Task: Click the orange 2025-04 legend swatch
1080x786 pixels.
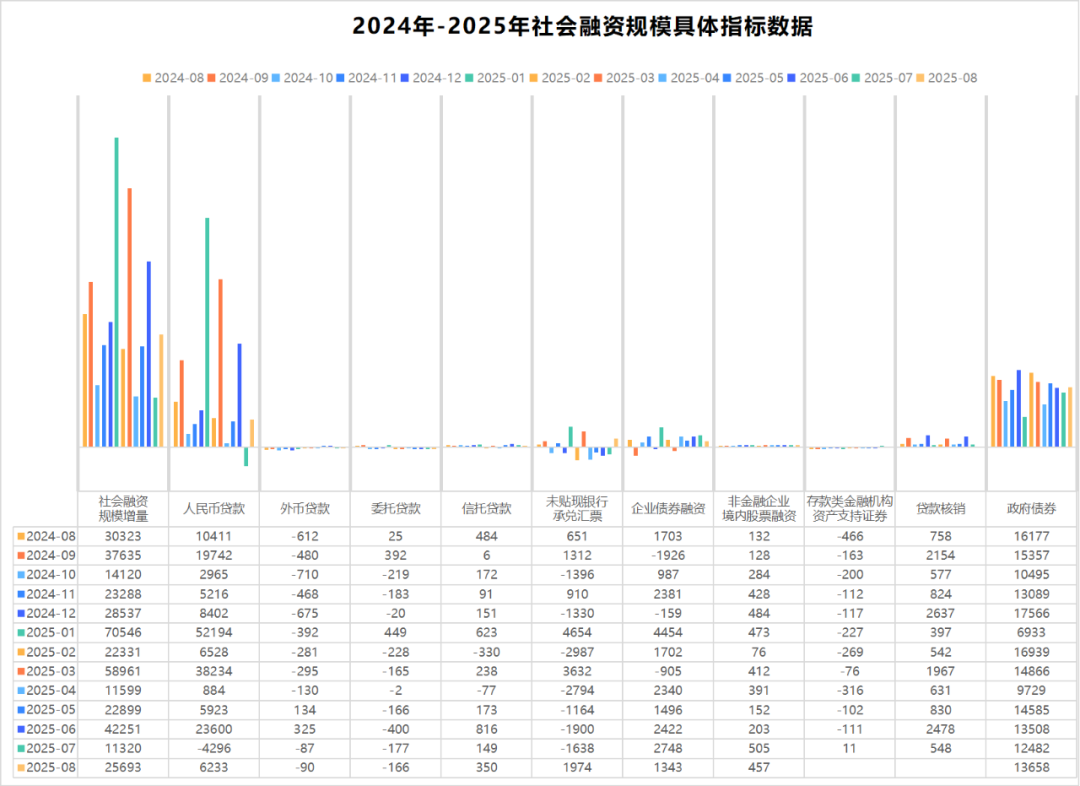Action: pos(661,76)
